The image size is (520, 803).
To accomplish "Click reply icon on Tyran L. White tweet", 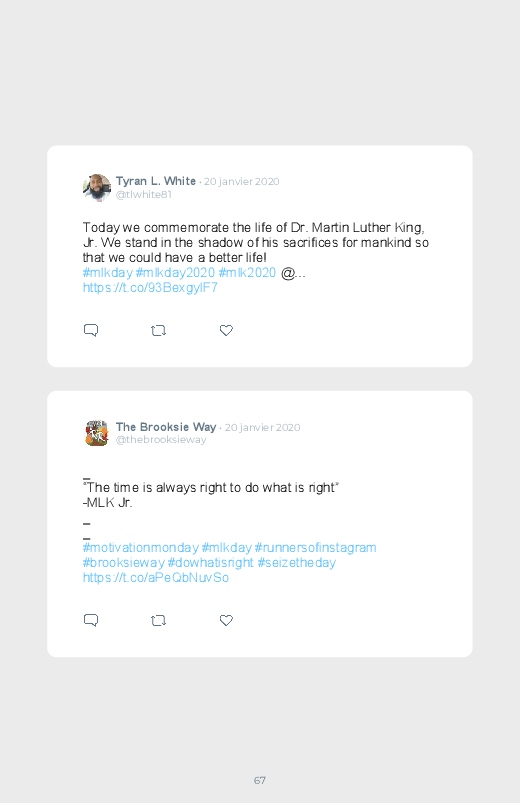I will point(91,330).
